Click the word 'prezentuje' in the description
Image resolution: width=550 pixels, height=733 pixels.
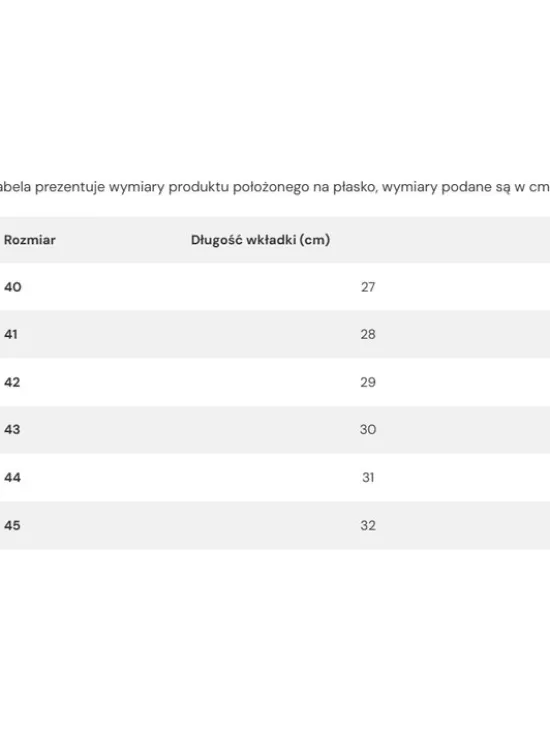[x=70, y=187]
